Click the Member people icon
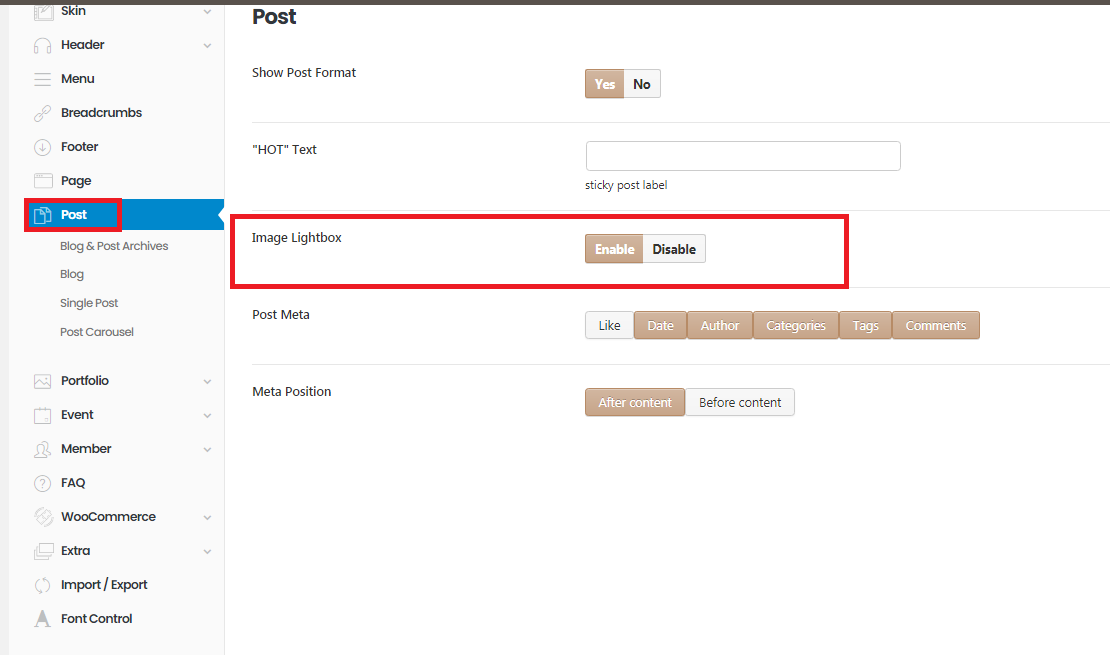Image resolution: width=1110 pixels, height=655 pixels. click(42, 449)
